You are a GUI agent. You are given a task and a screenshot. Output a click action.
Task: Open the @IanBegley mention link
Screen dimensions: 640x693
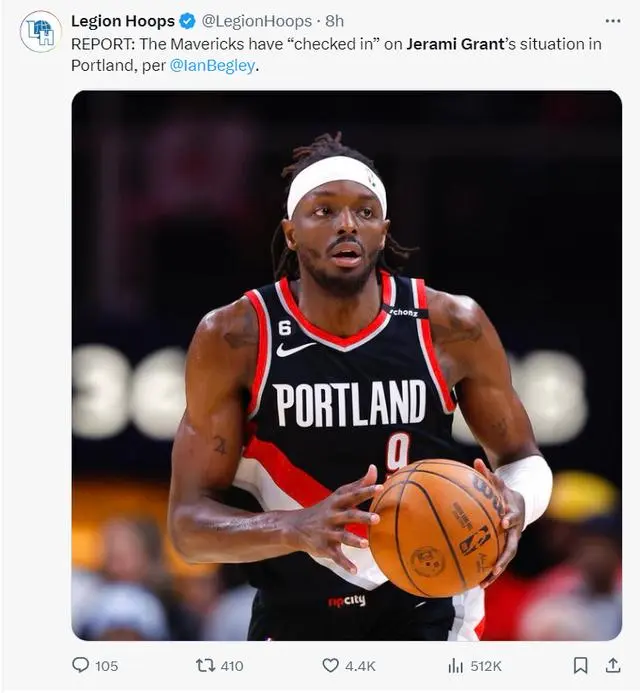(x=212, y=65)
